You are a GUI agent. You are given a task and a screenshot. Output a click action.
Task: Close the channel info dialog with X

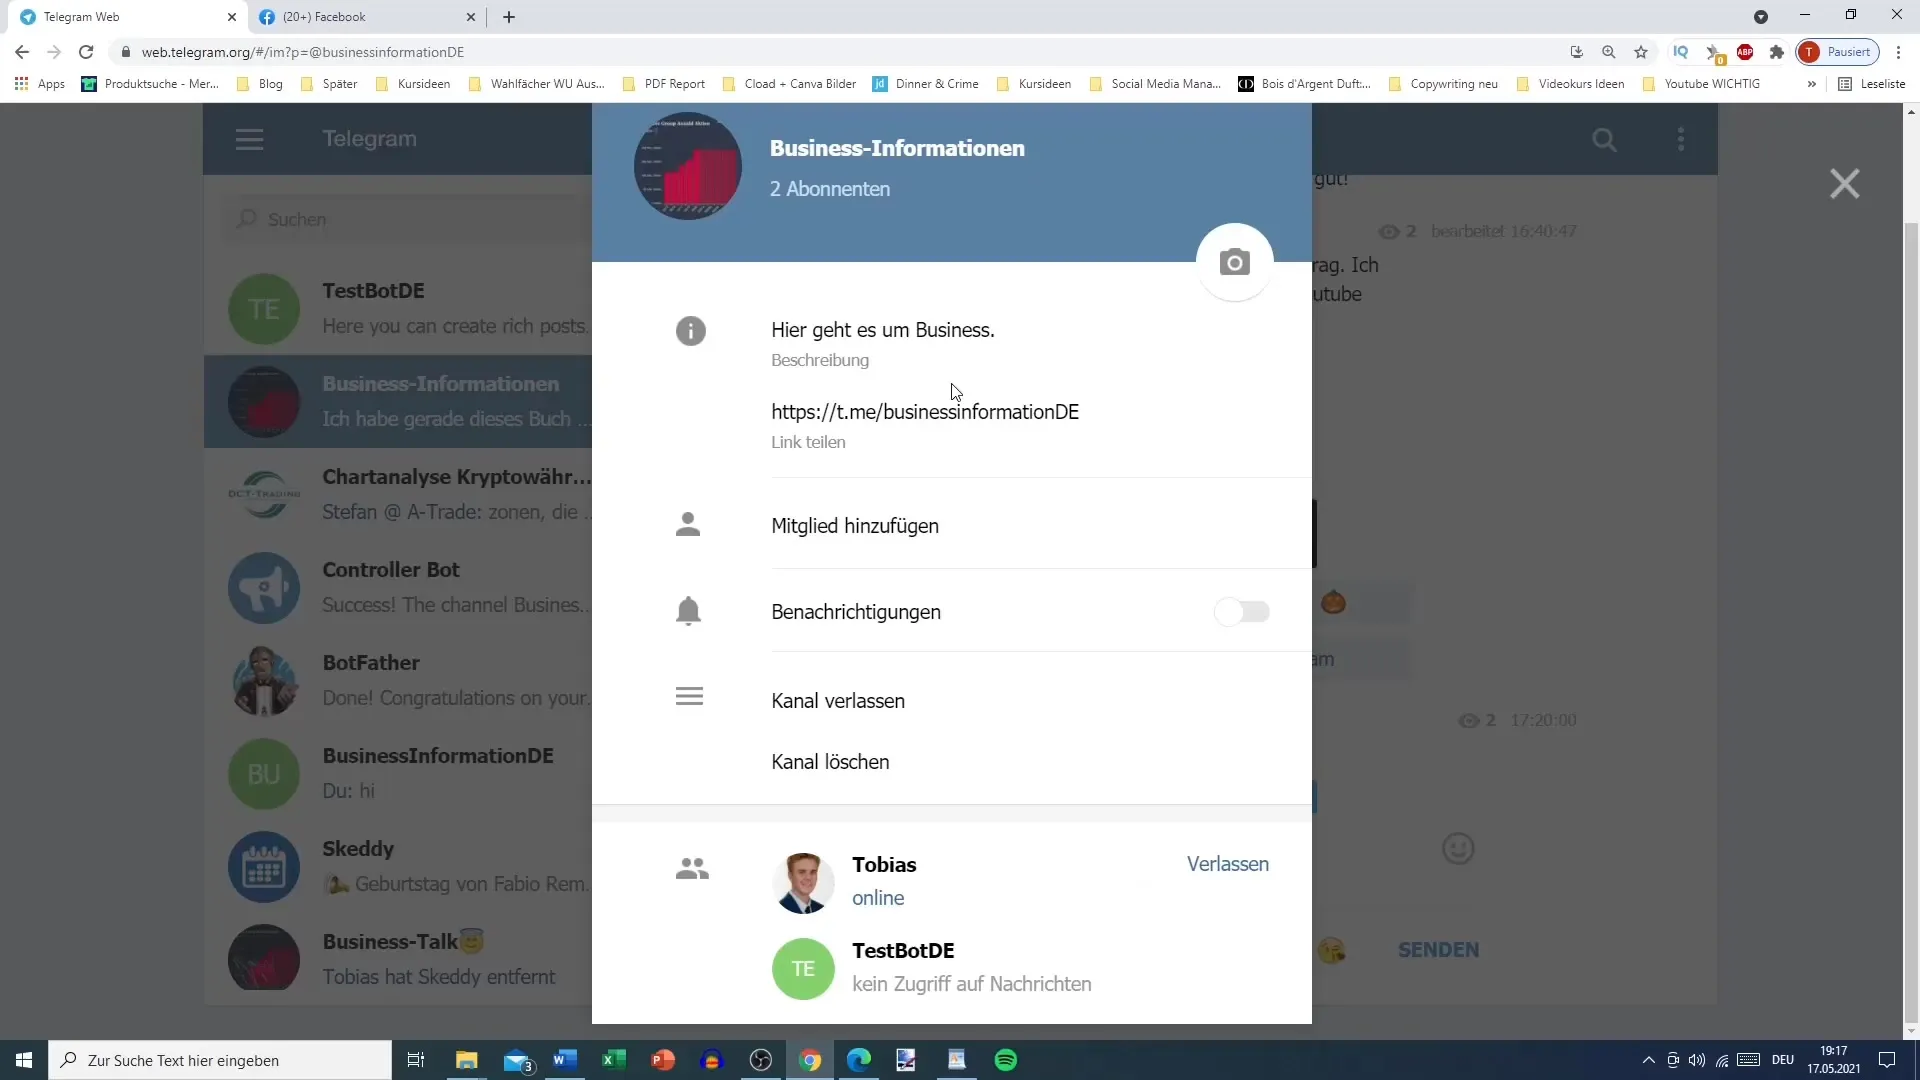[x=1844, y=184]
